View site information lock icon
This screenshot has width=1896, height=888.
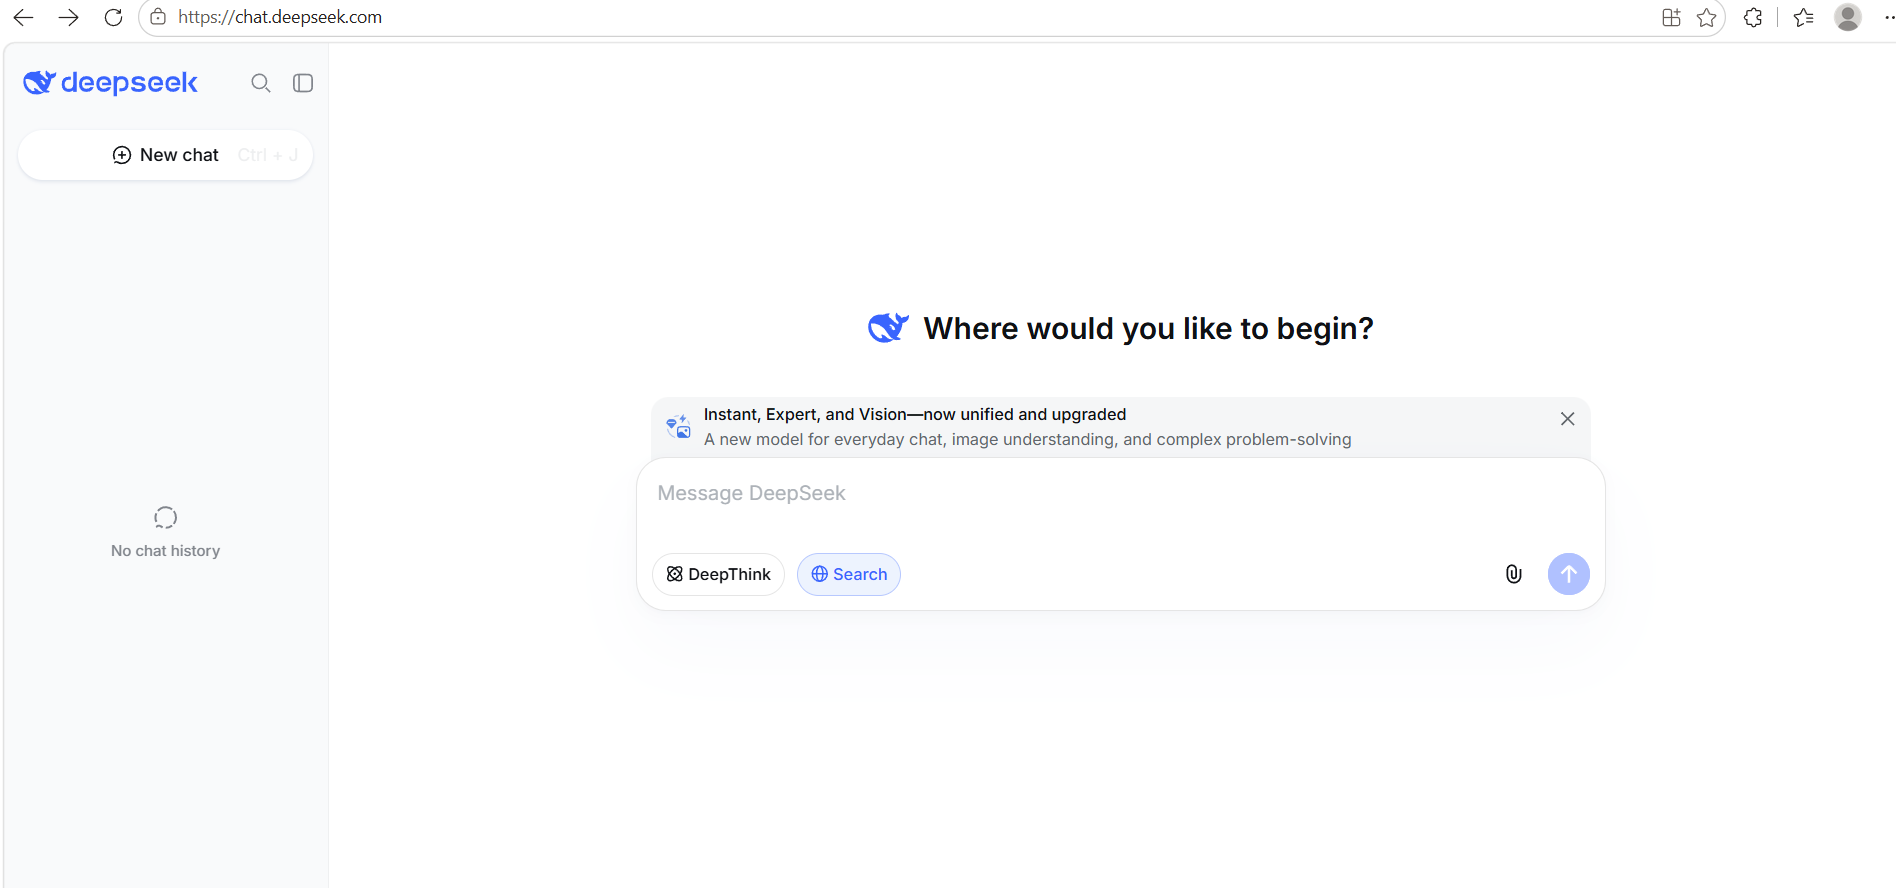tap(158, 17)
